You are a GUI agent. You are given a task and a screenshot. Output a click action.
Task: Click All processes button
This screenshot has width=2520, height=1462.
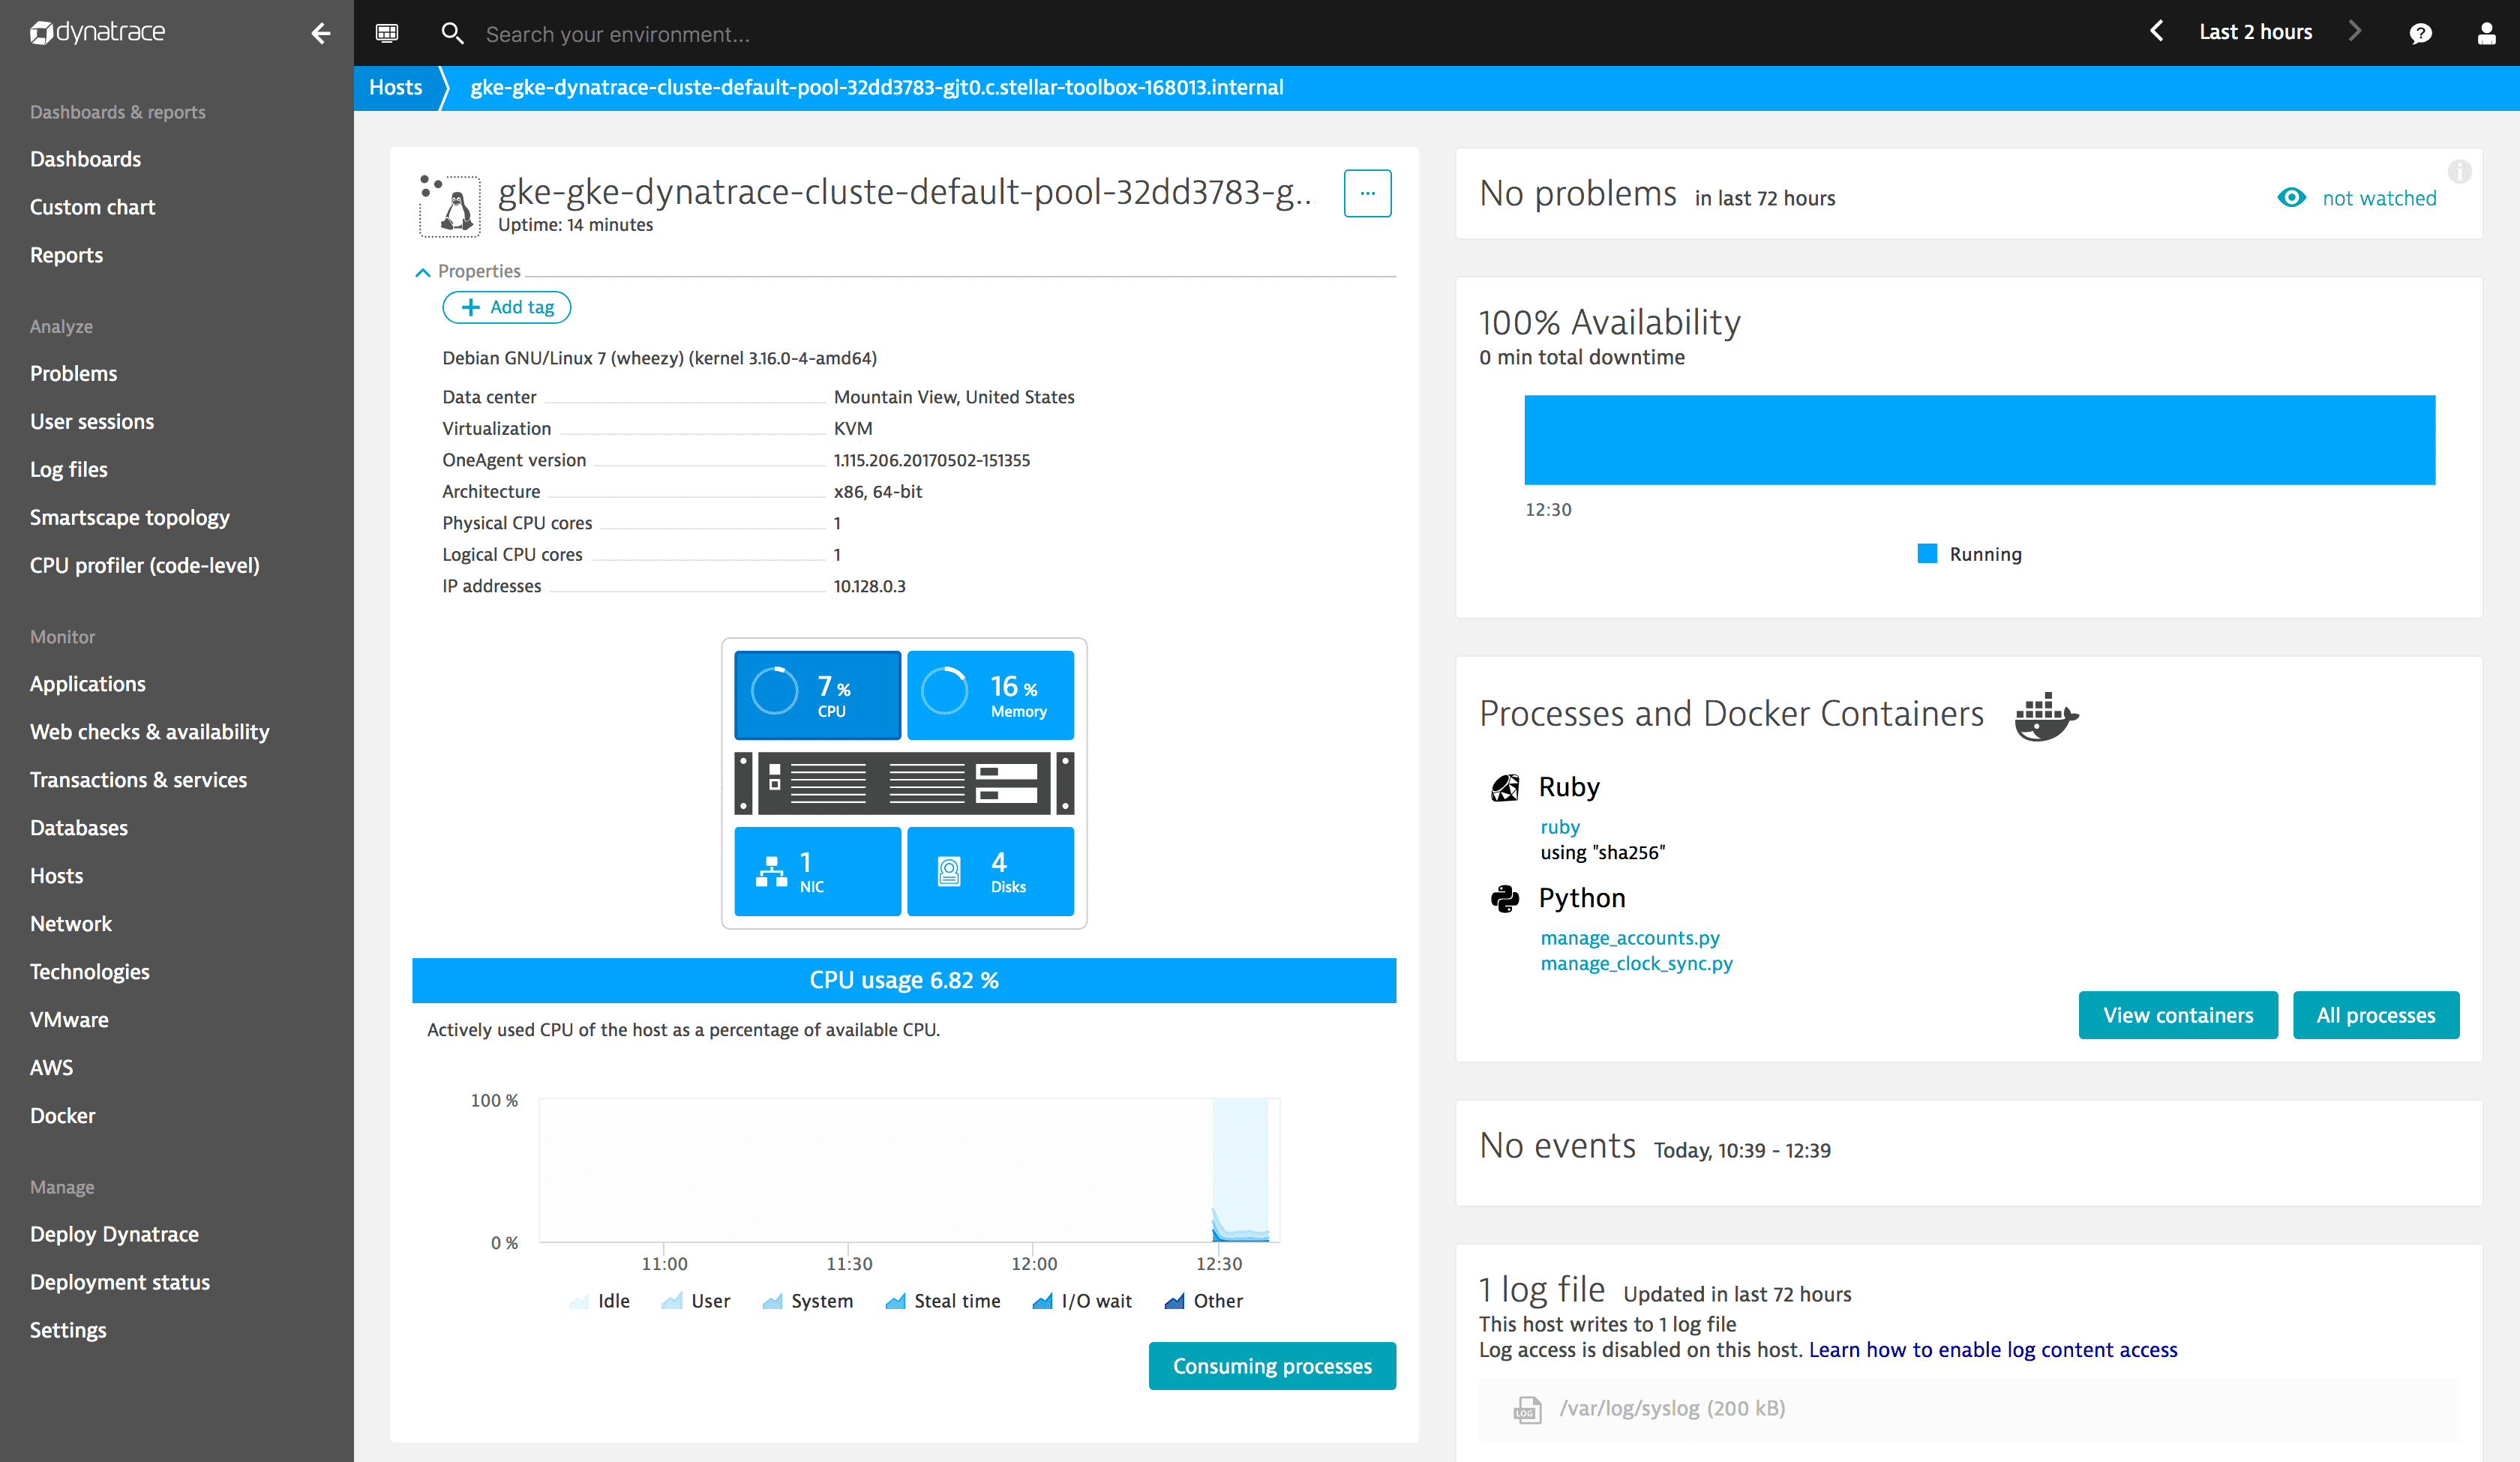tap(2376, 1015)
